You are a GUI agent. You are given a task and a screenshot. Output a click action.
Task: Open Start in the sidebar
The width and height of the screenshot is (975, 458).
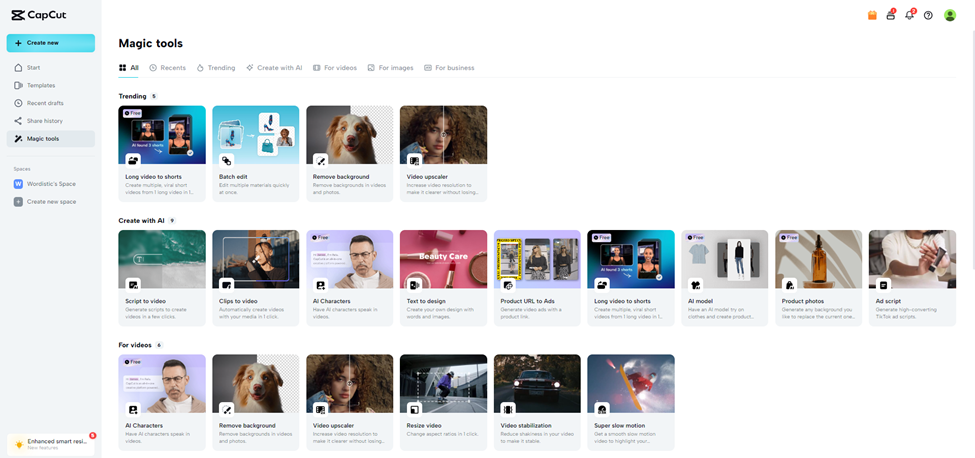click(51, 67)
